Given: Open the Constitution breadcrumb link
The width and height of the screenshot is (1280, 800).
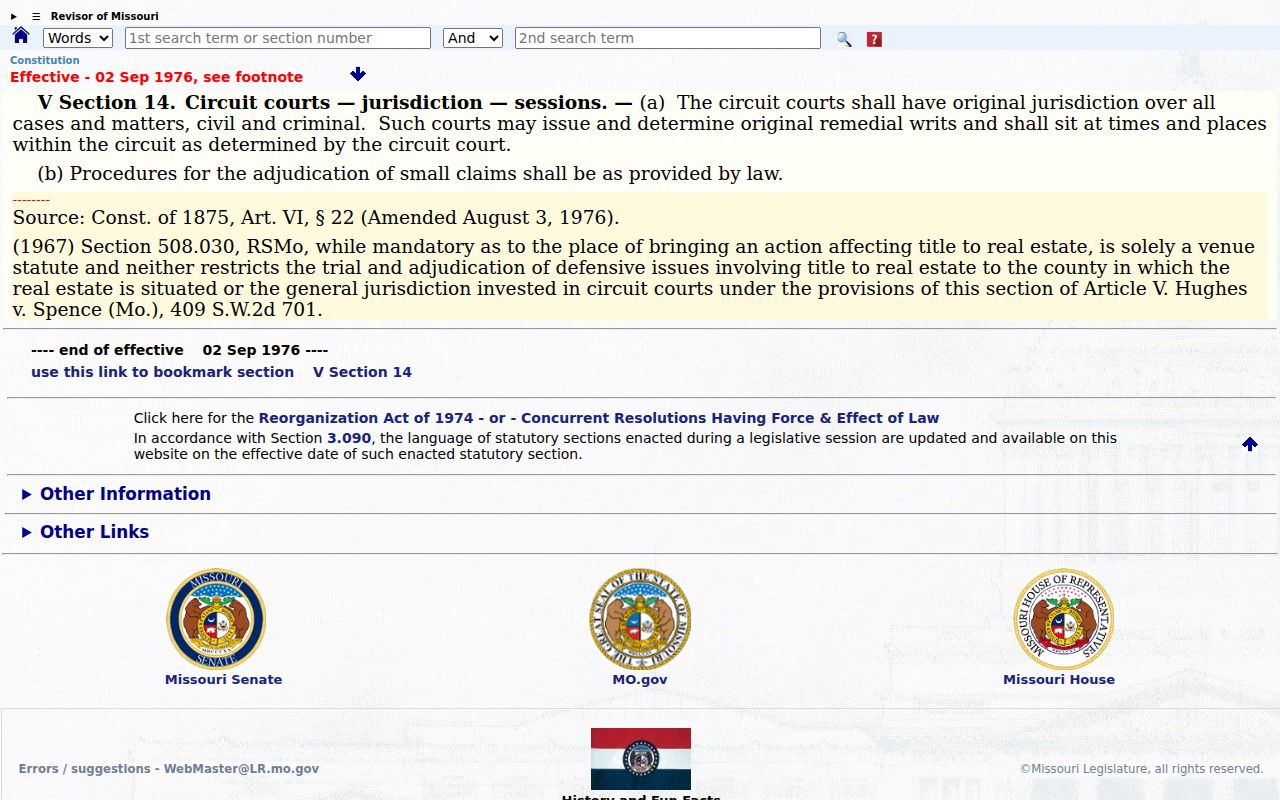Looking at the screenshot, I should pyautogui.click(x=45, y=60).
